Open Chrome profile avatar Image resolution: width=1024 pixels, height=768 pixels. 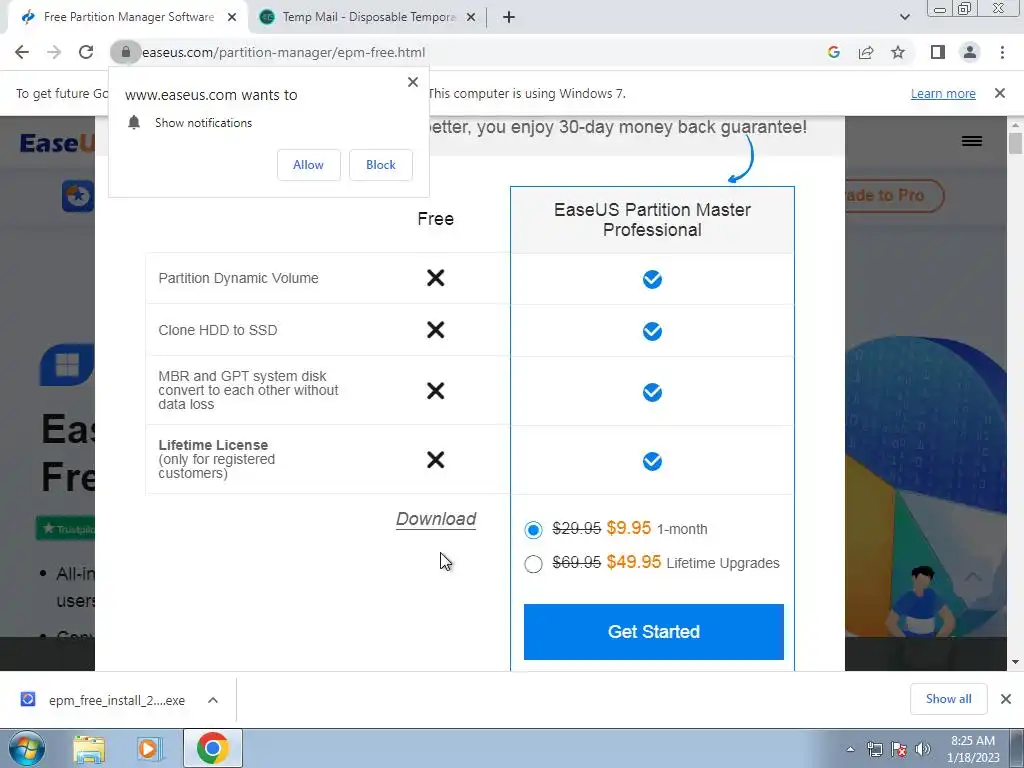[970, 52]
